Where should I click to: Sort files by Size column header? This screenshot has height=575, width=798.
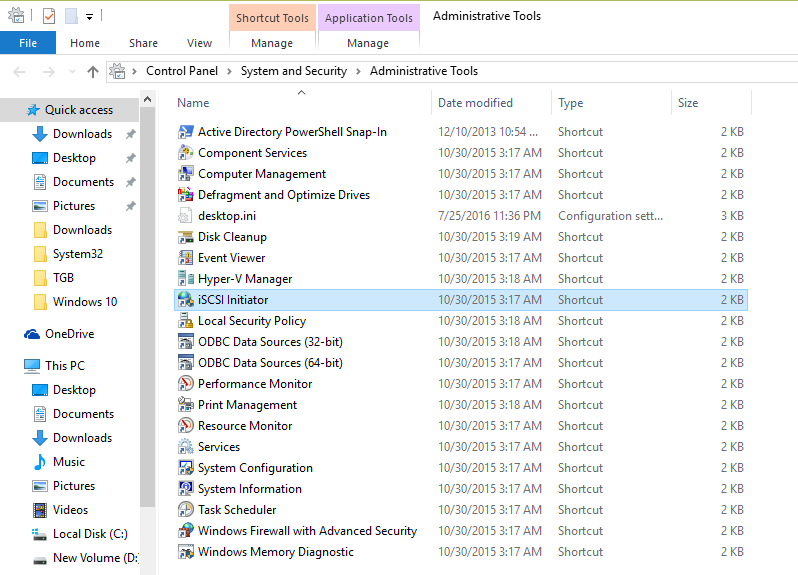(x=711, y=102)
